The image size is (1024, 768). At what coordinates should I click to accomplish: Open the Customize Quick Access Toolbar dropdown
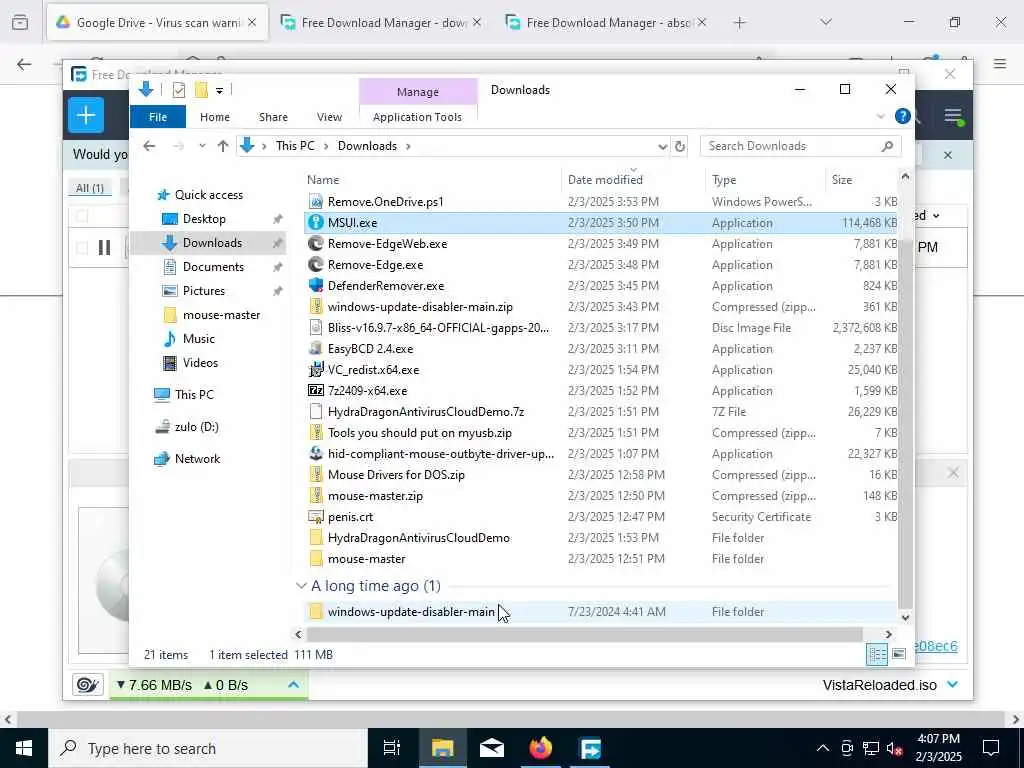click(219, 90)
